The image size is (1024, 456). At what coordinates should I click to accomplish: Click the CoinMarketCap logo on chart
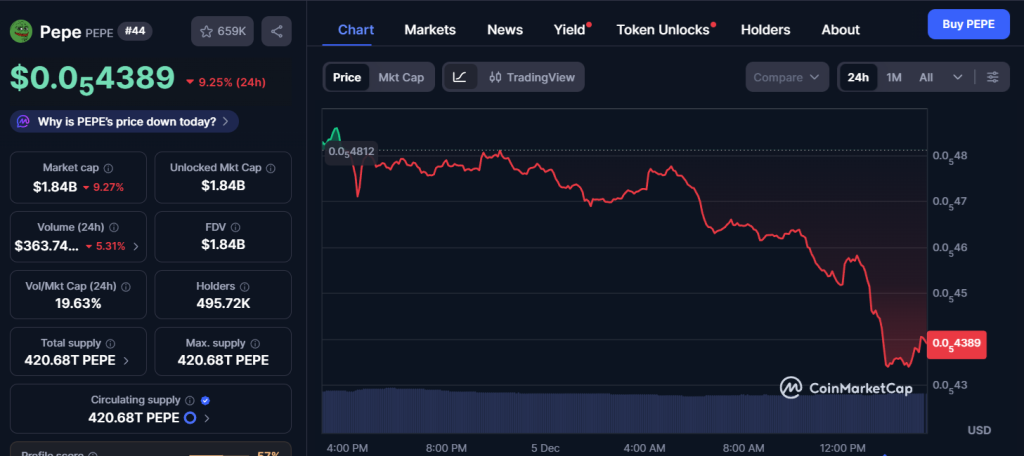pos(846,387)
